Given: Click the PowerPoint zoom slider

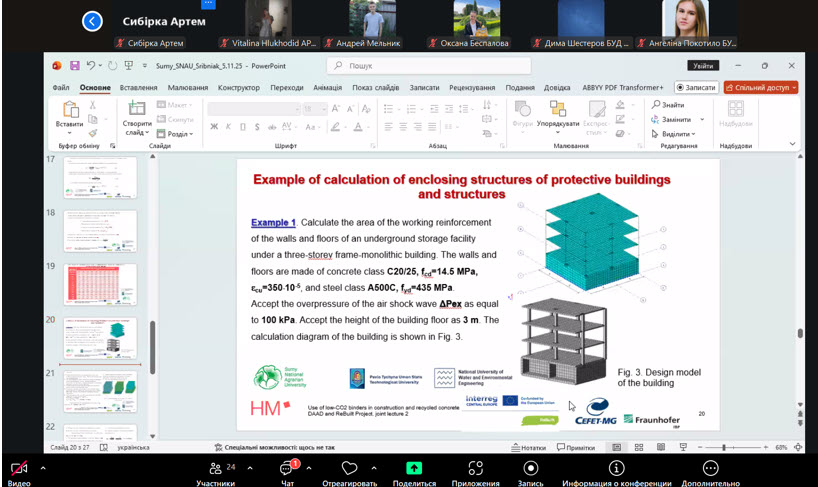Looking at the screenshot, I should 723,447.
